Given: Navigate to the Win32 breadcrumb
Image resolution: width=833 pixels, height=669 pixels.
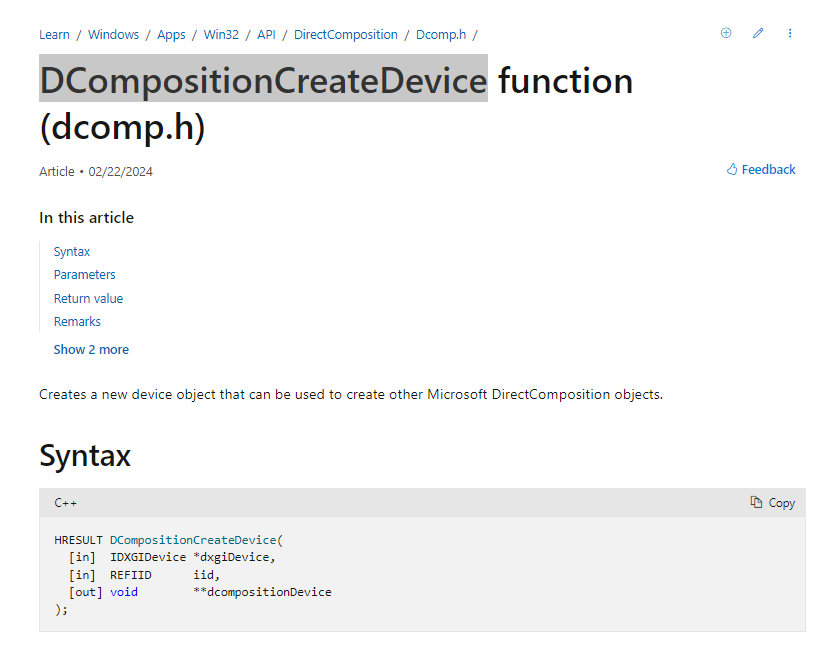Looking at the screenshot, I should coord(221,35).
